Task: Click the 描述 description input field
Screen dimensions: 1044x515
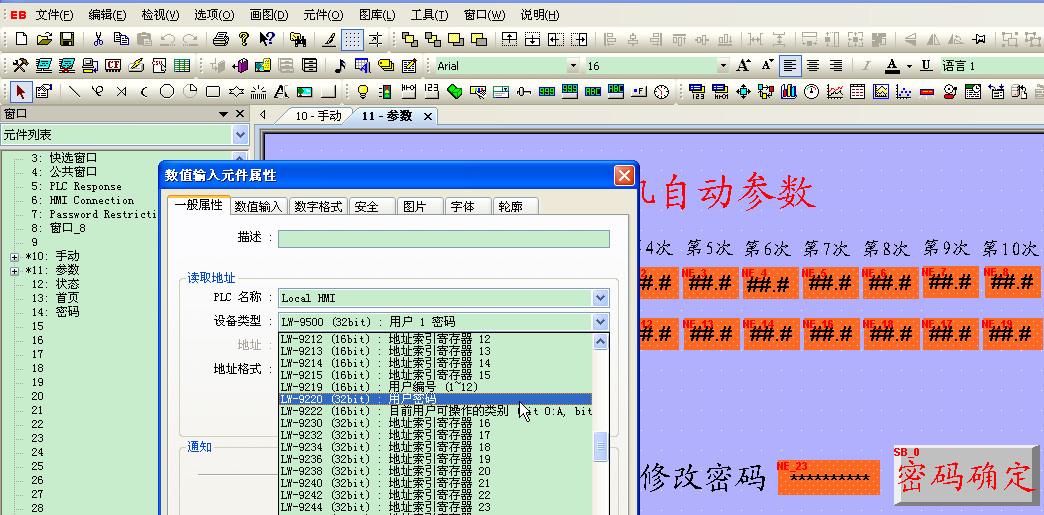Action: [443, 238]
